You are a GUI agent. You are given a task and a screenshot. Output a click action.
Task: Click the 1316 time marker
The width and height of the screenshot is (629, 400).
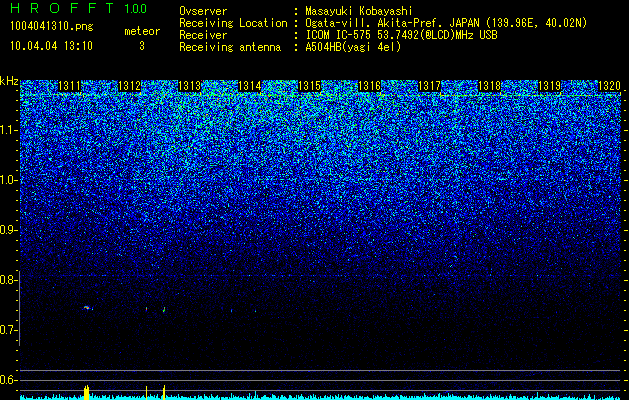pyautogui.click(x=369, y=86)
